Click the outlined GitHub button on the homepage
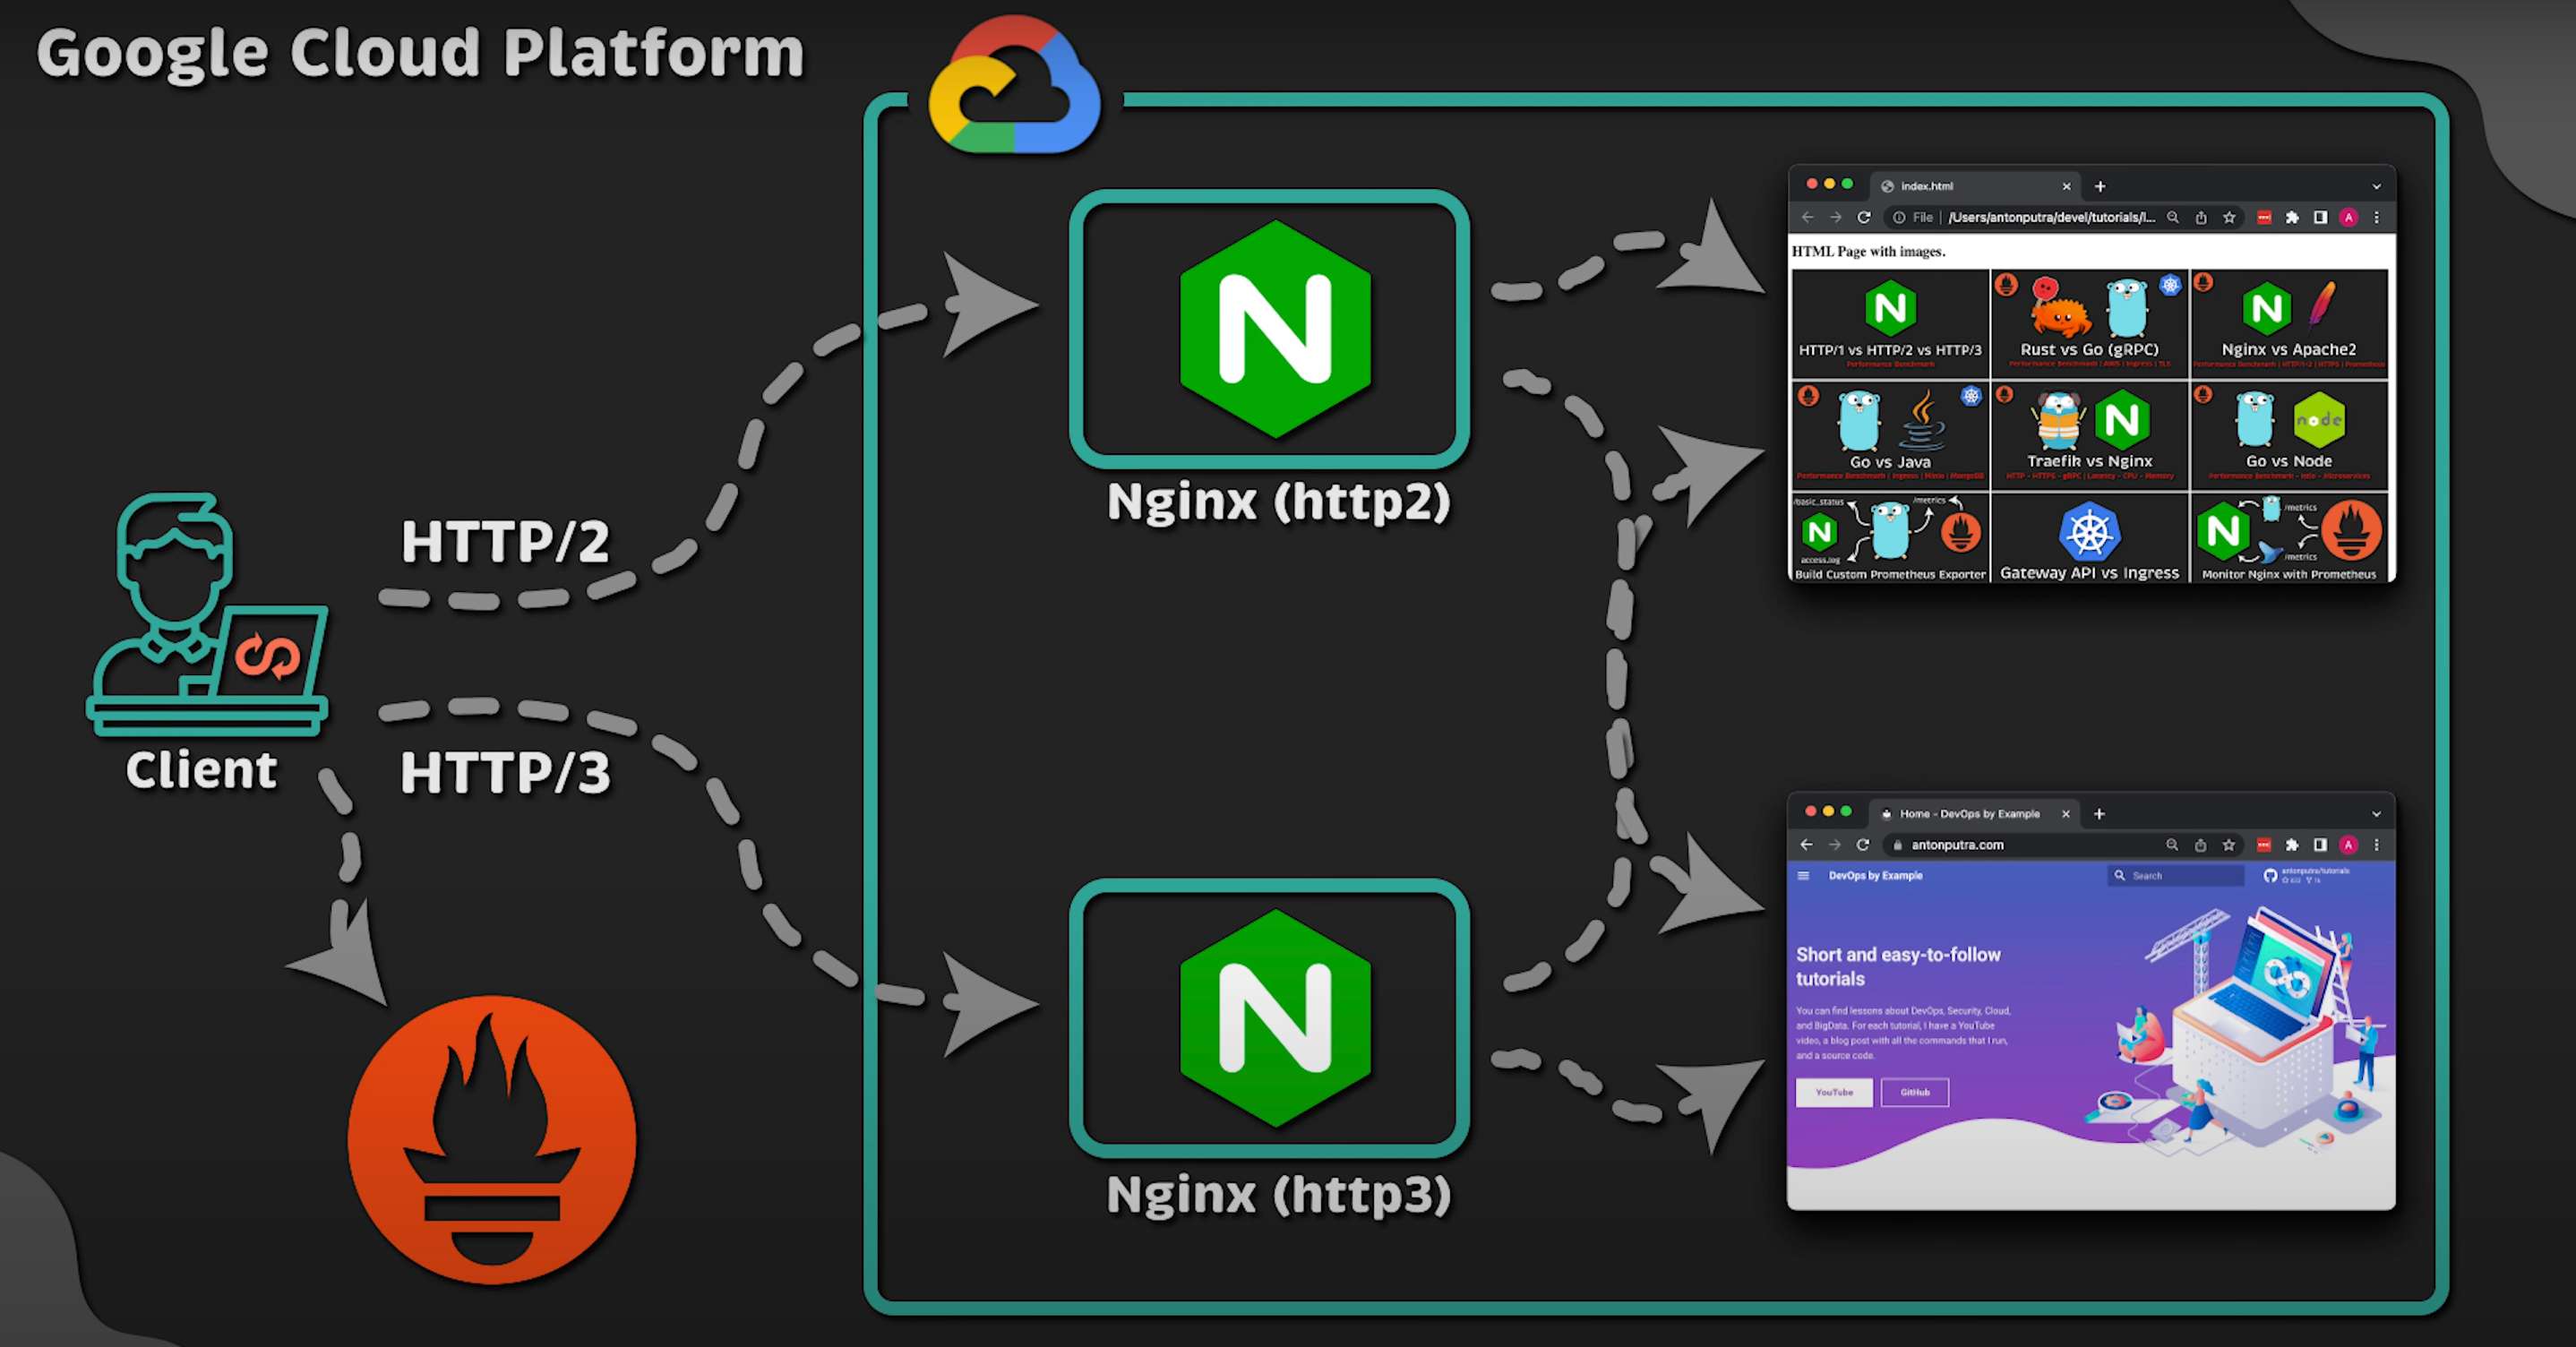Screen dimensions: 2576x1347 (1915, 1092)
